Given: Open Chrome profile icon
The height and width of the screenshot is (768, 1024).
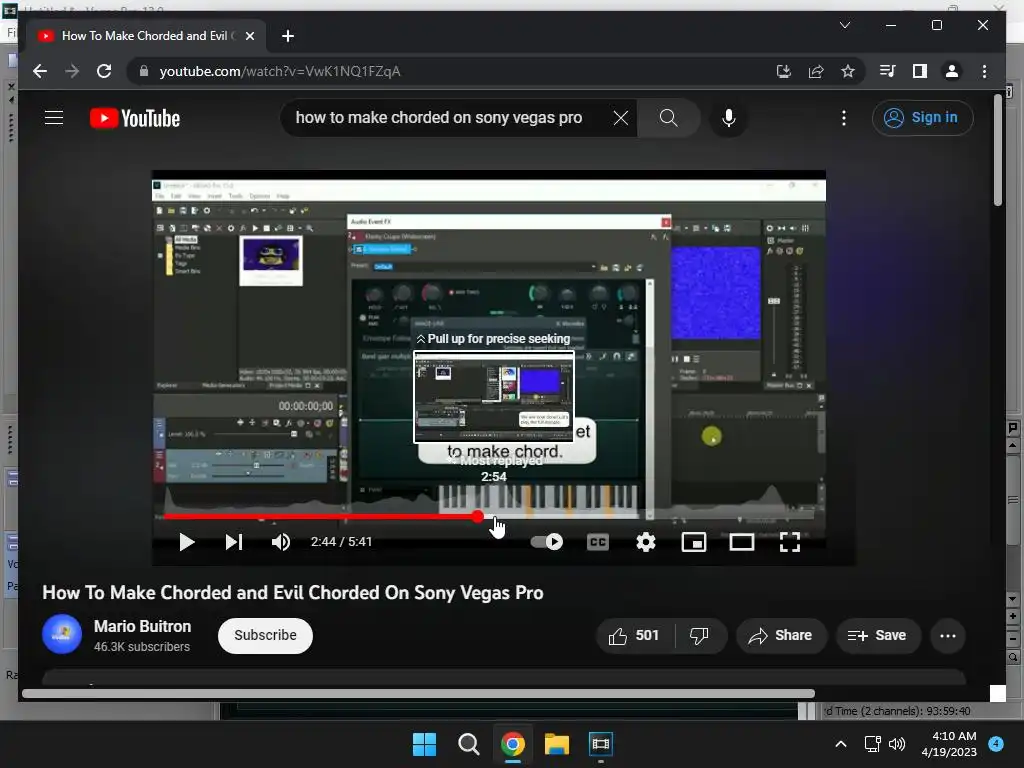Looking at the screenshot, I should pos(952,71).
